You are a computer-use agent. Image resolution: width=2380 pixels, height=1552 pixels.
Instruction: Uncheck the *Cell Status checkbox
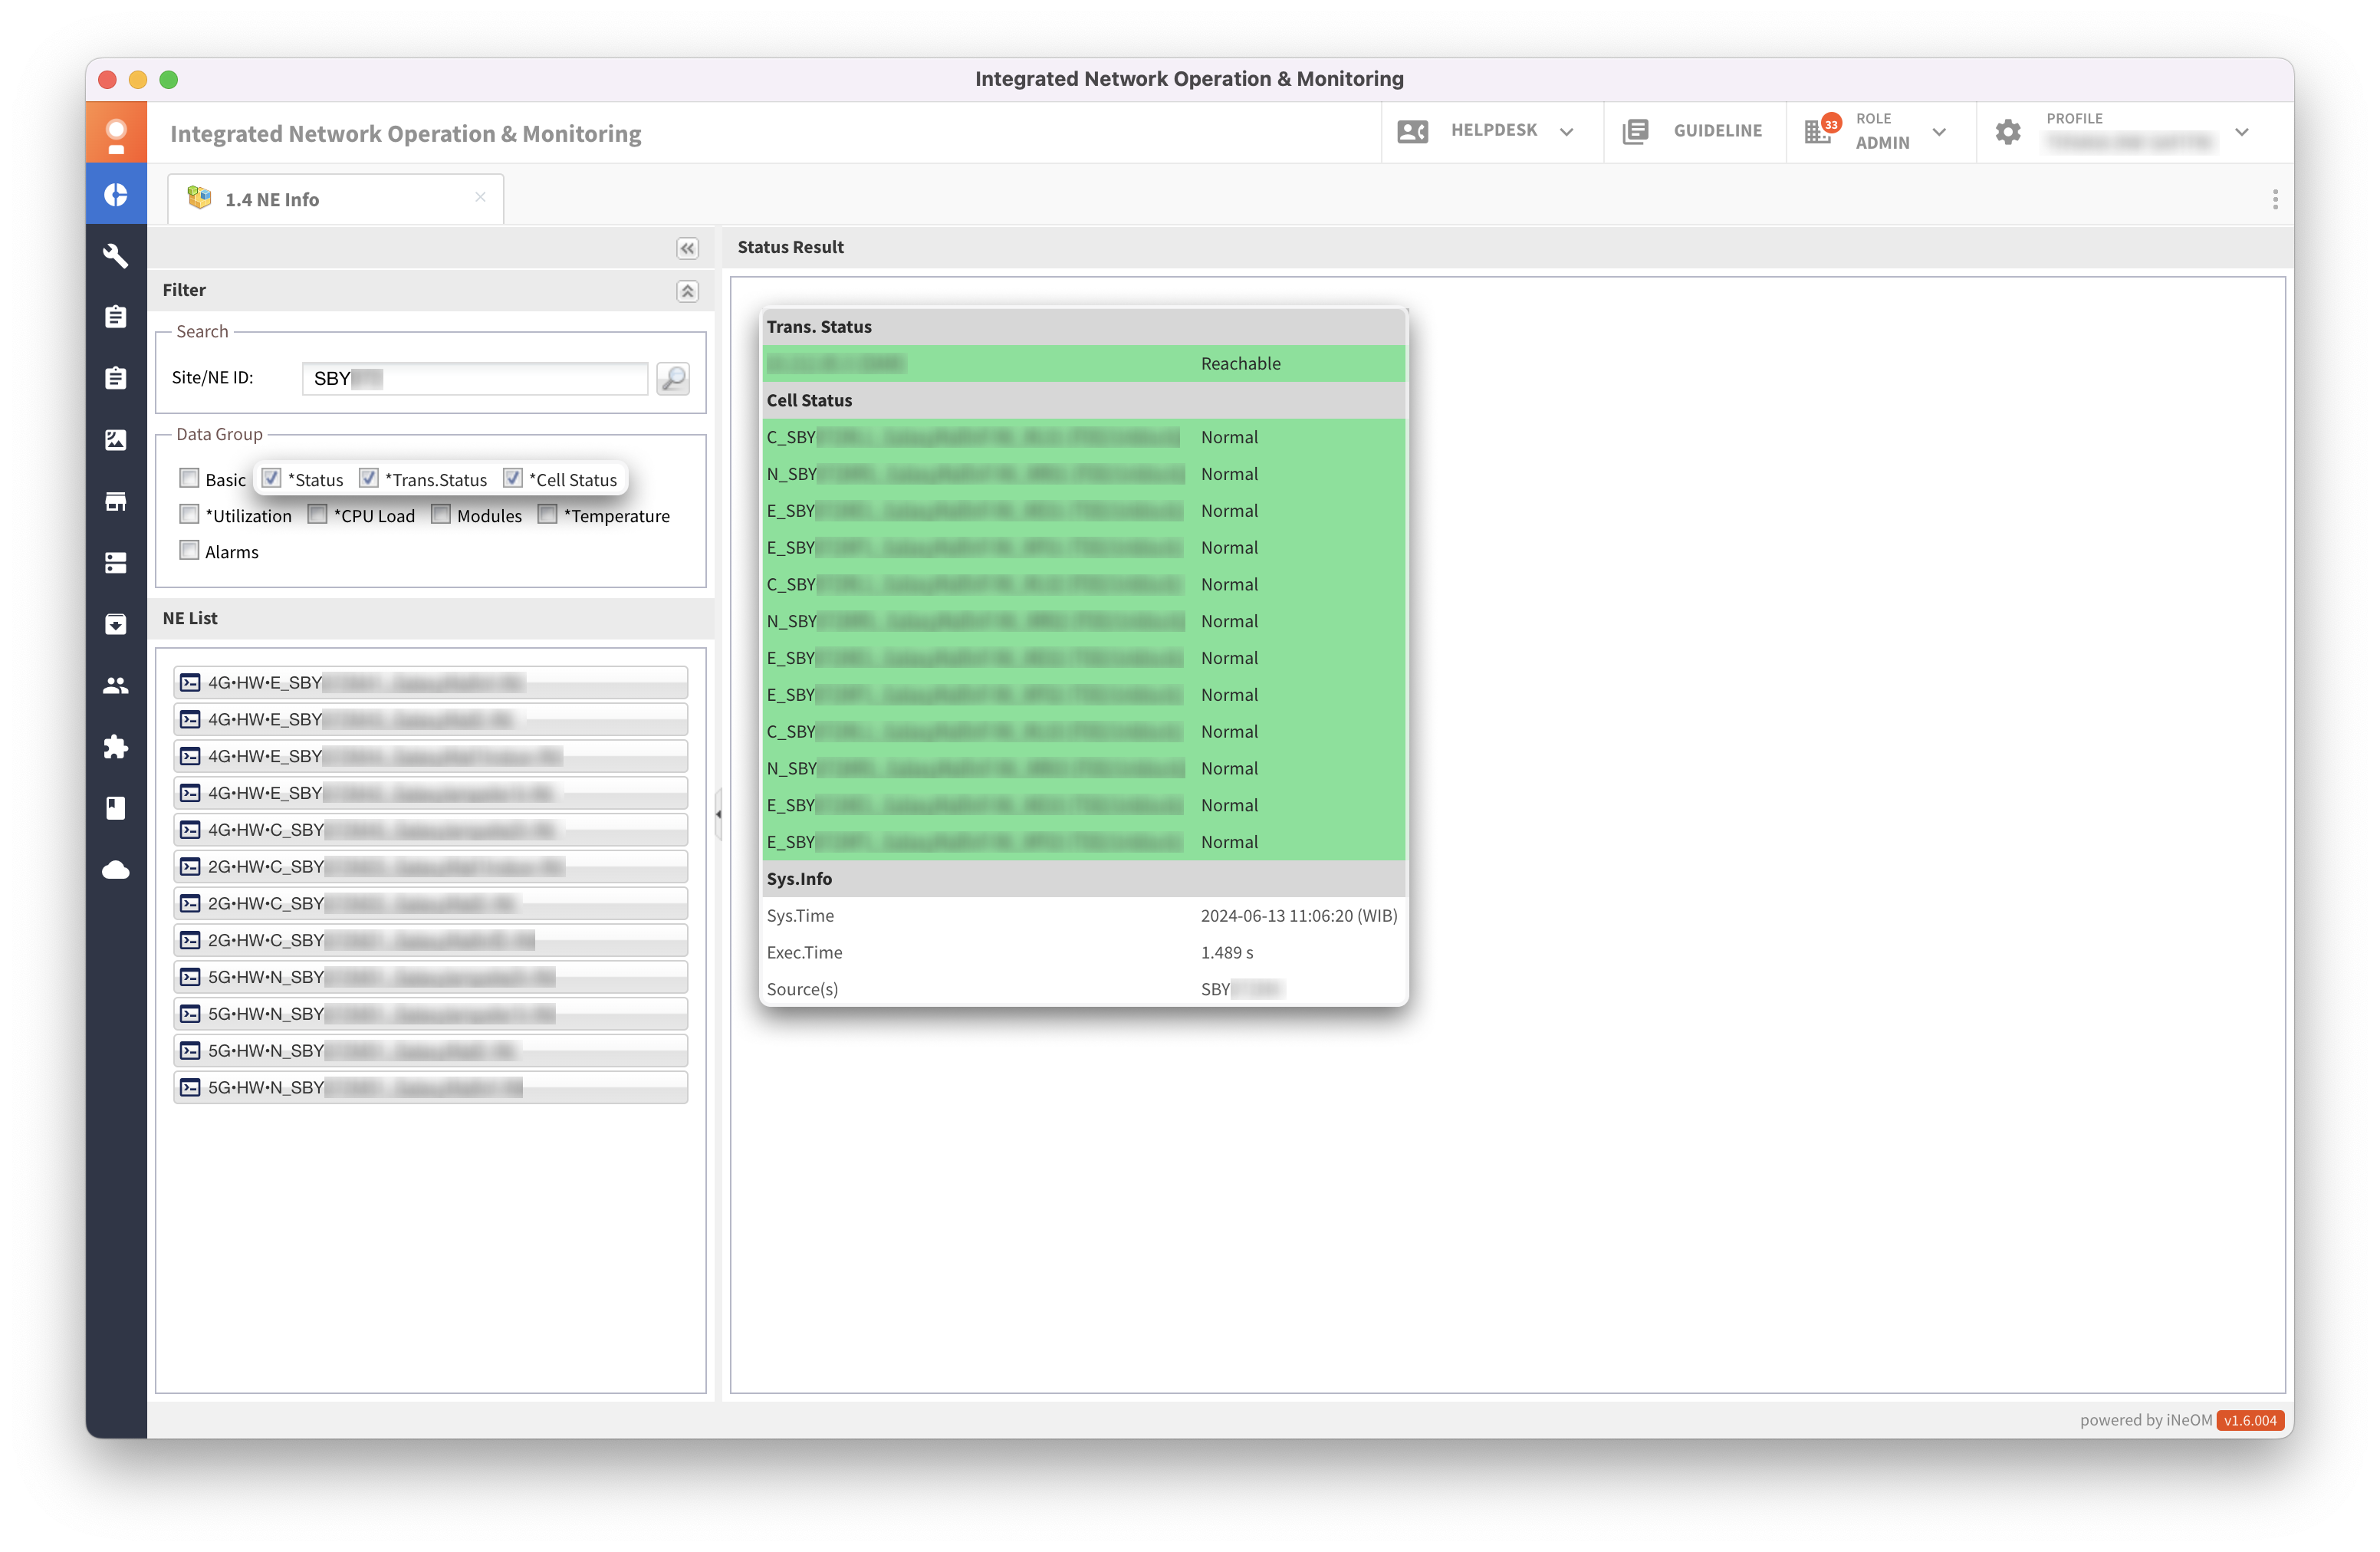512,479
